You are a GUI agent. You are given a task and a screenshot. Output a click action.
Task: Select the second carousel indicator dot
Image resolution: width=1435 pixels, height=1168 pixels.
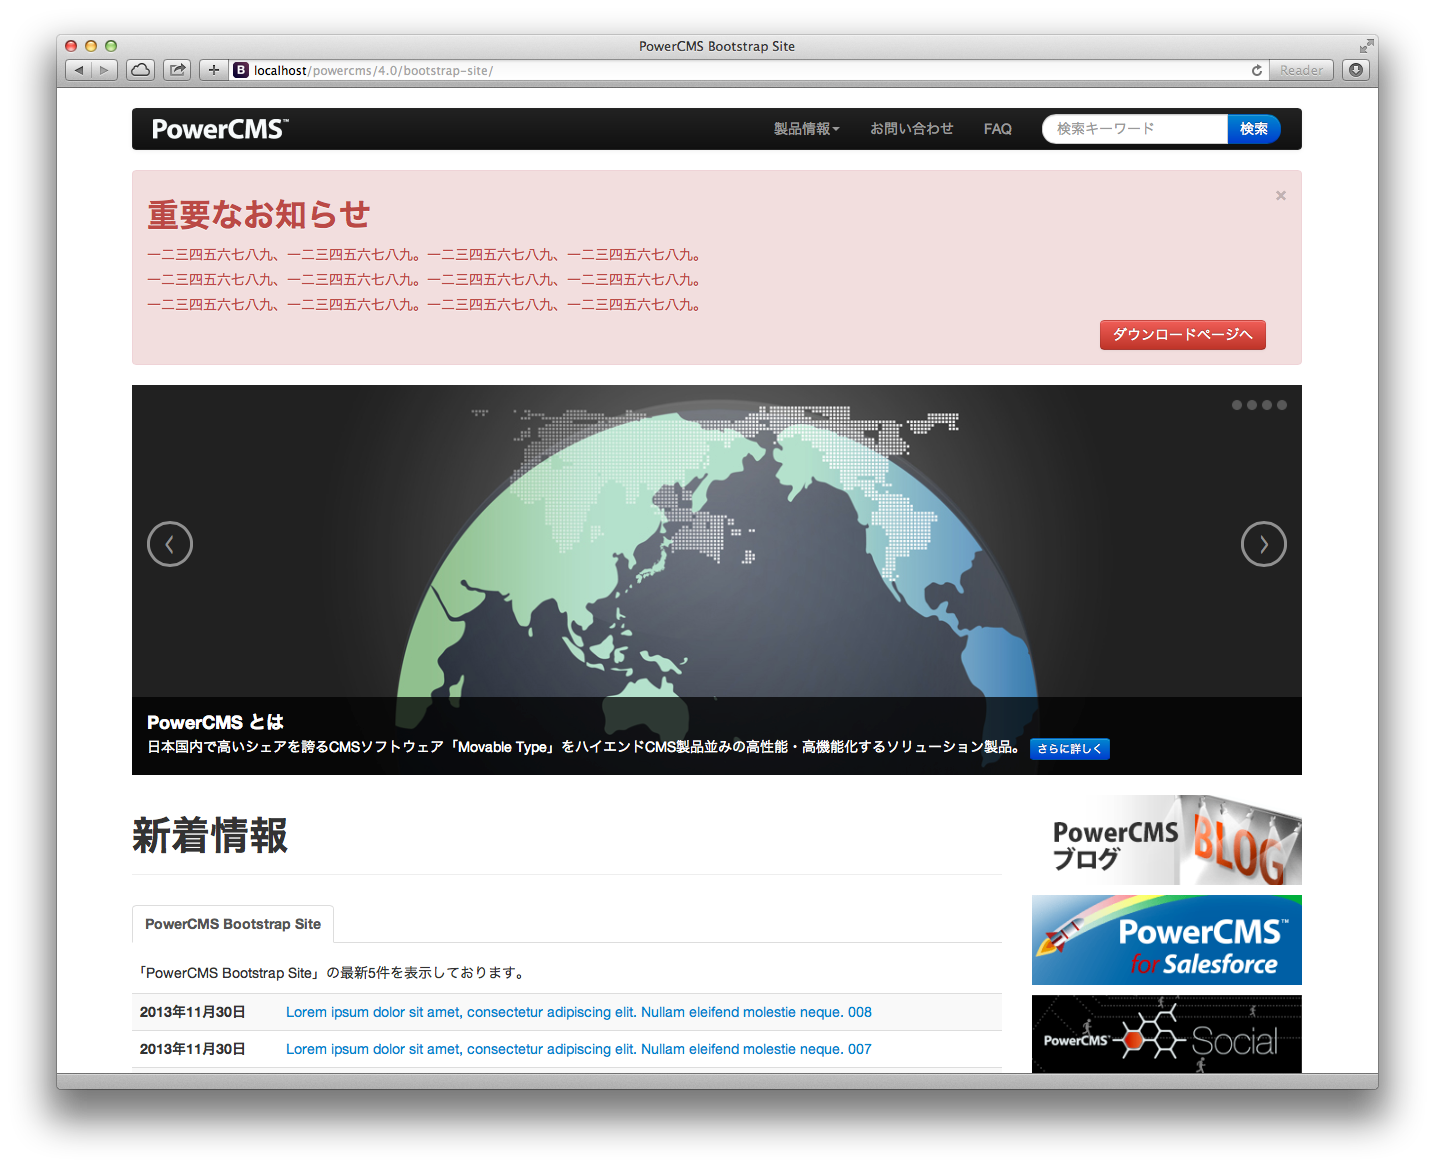click(x=1252, y=405)
